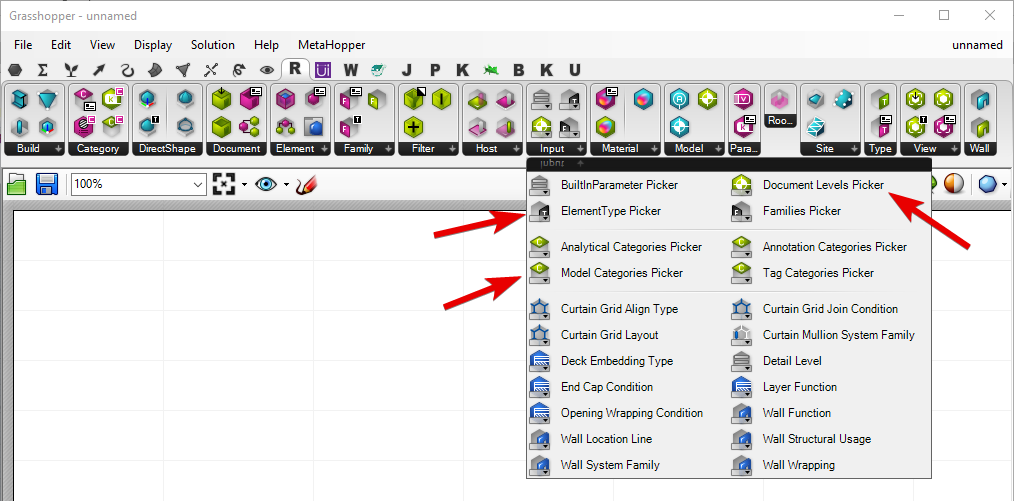Screen dimensions: 1014x501
Task: Open the MetaHopper menu
Action: click(x=331, y=45)
